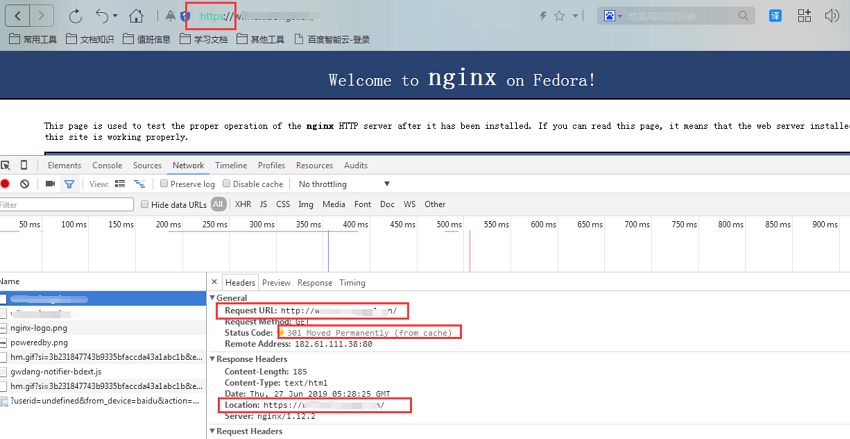Filter requests by Media
This screenshot has height=439, width=850.
tap(334, 204)
